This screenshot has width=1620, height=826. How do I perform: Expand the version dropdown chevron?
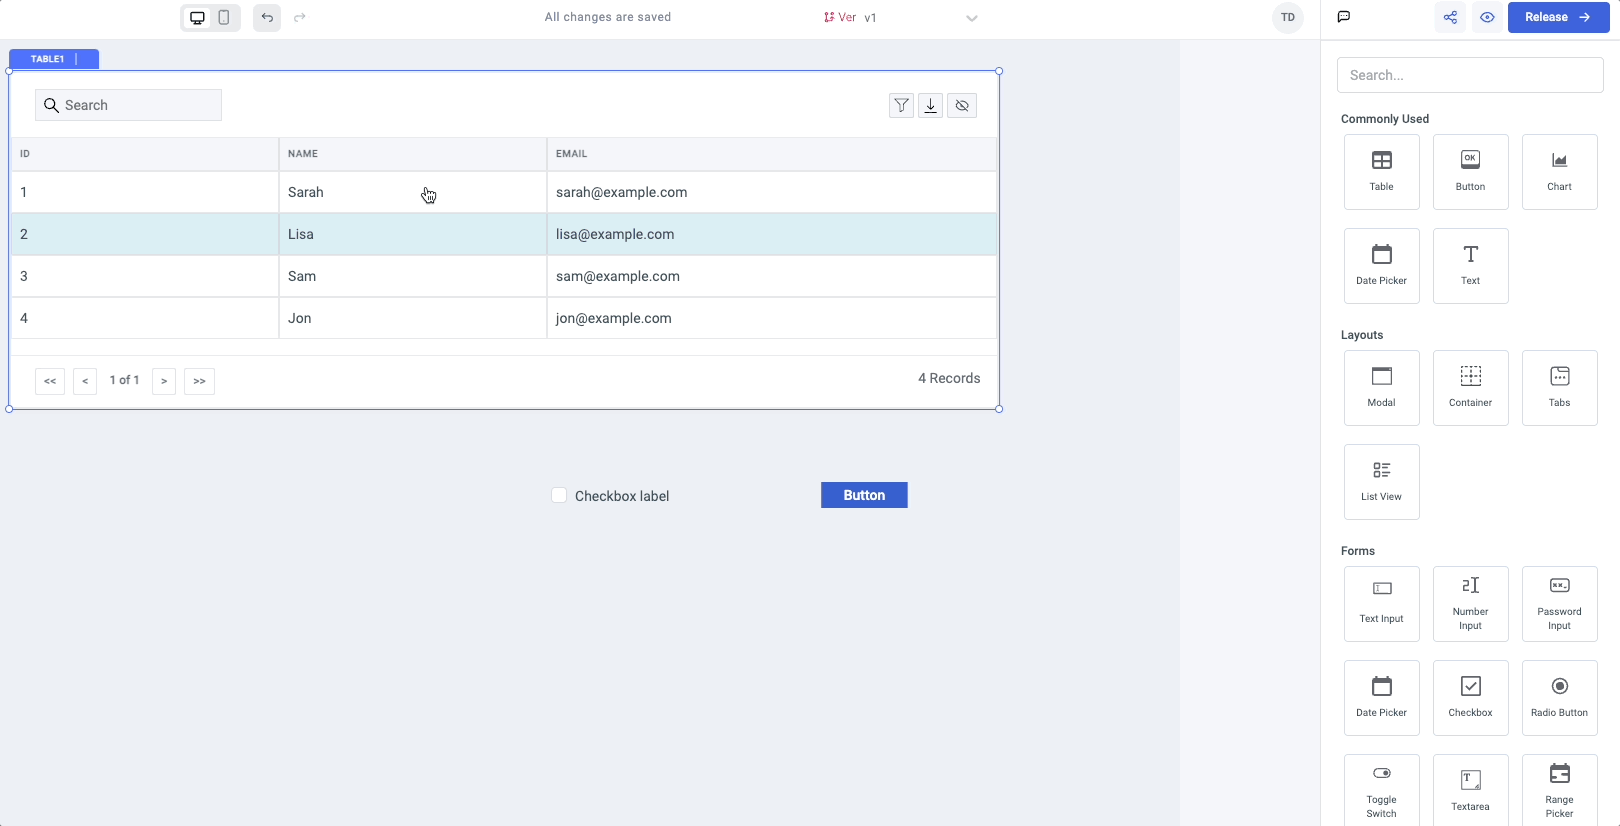coord(971,18)
